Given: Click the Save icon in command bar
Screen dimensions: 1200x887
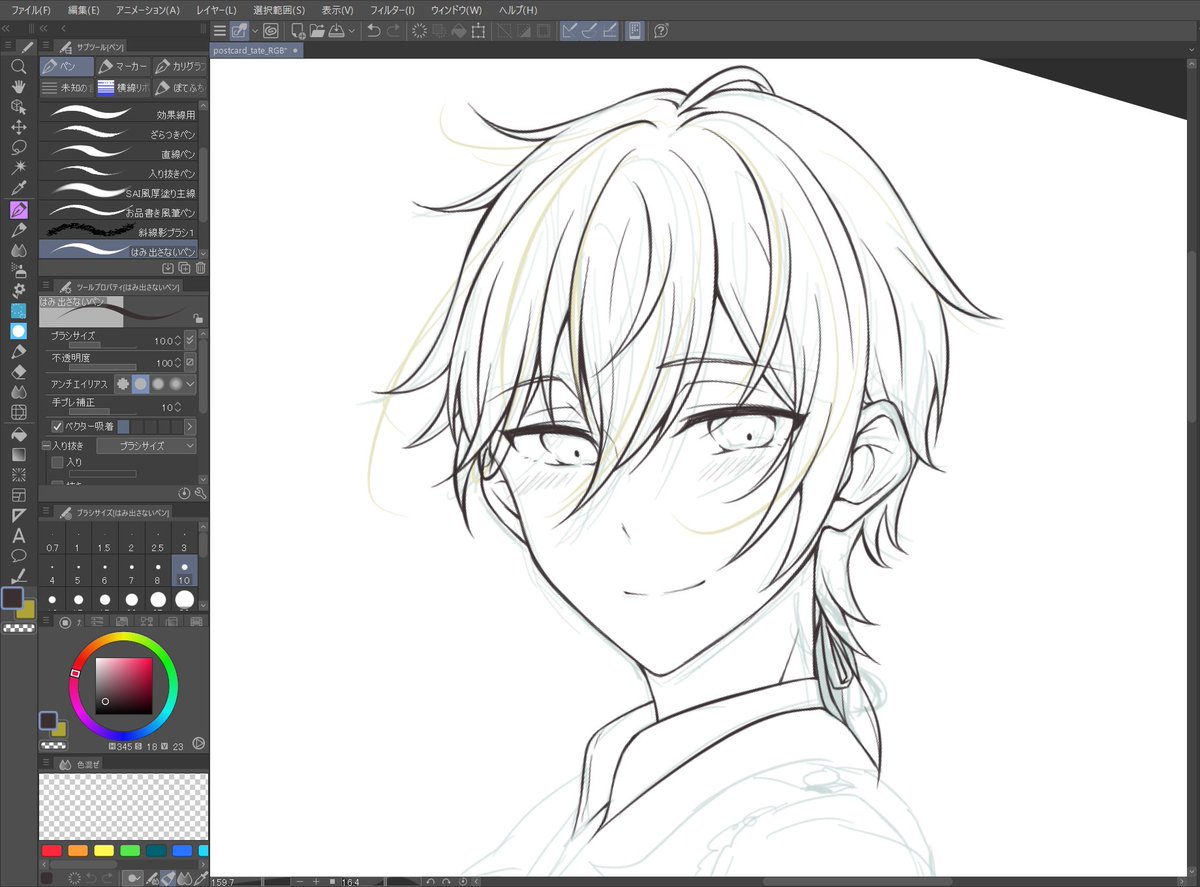Looking at the screenshot, I should [337, 31].
